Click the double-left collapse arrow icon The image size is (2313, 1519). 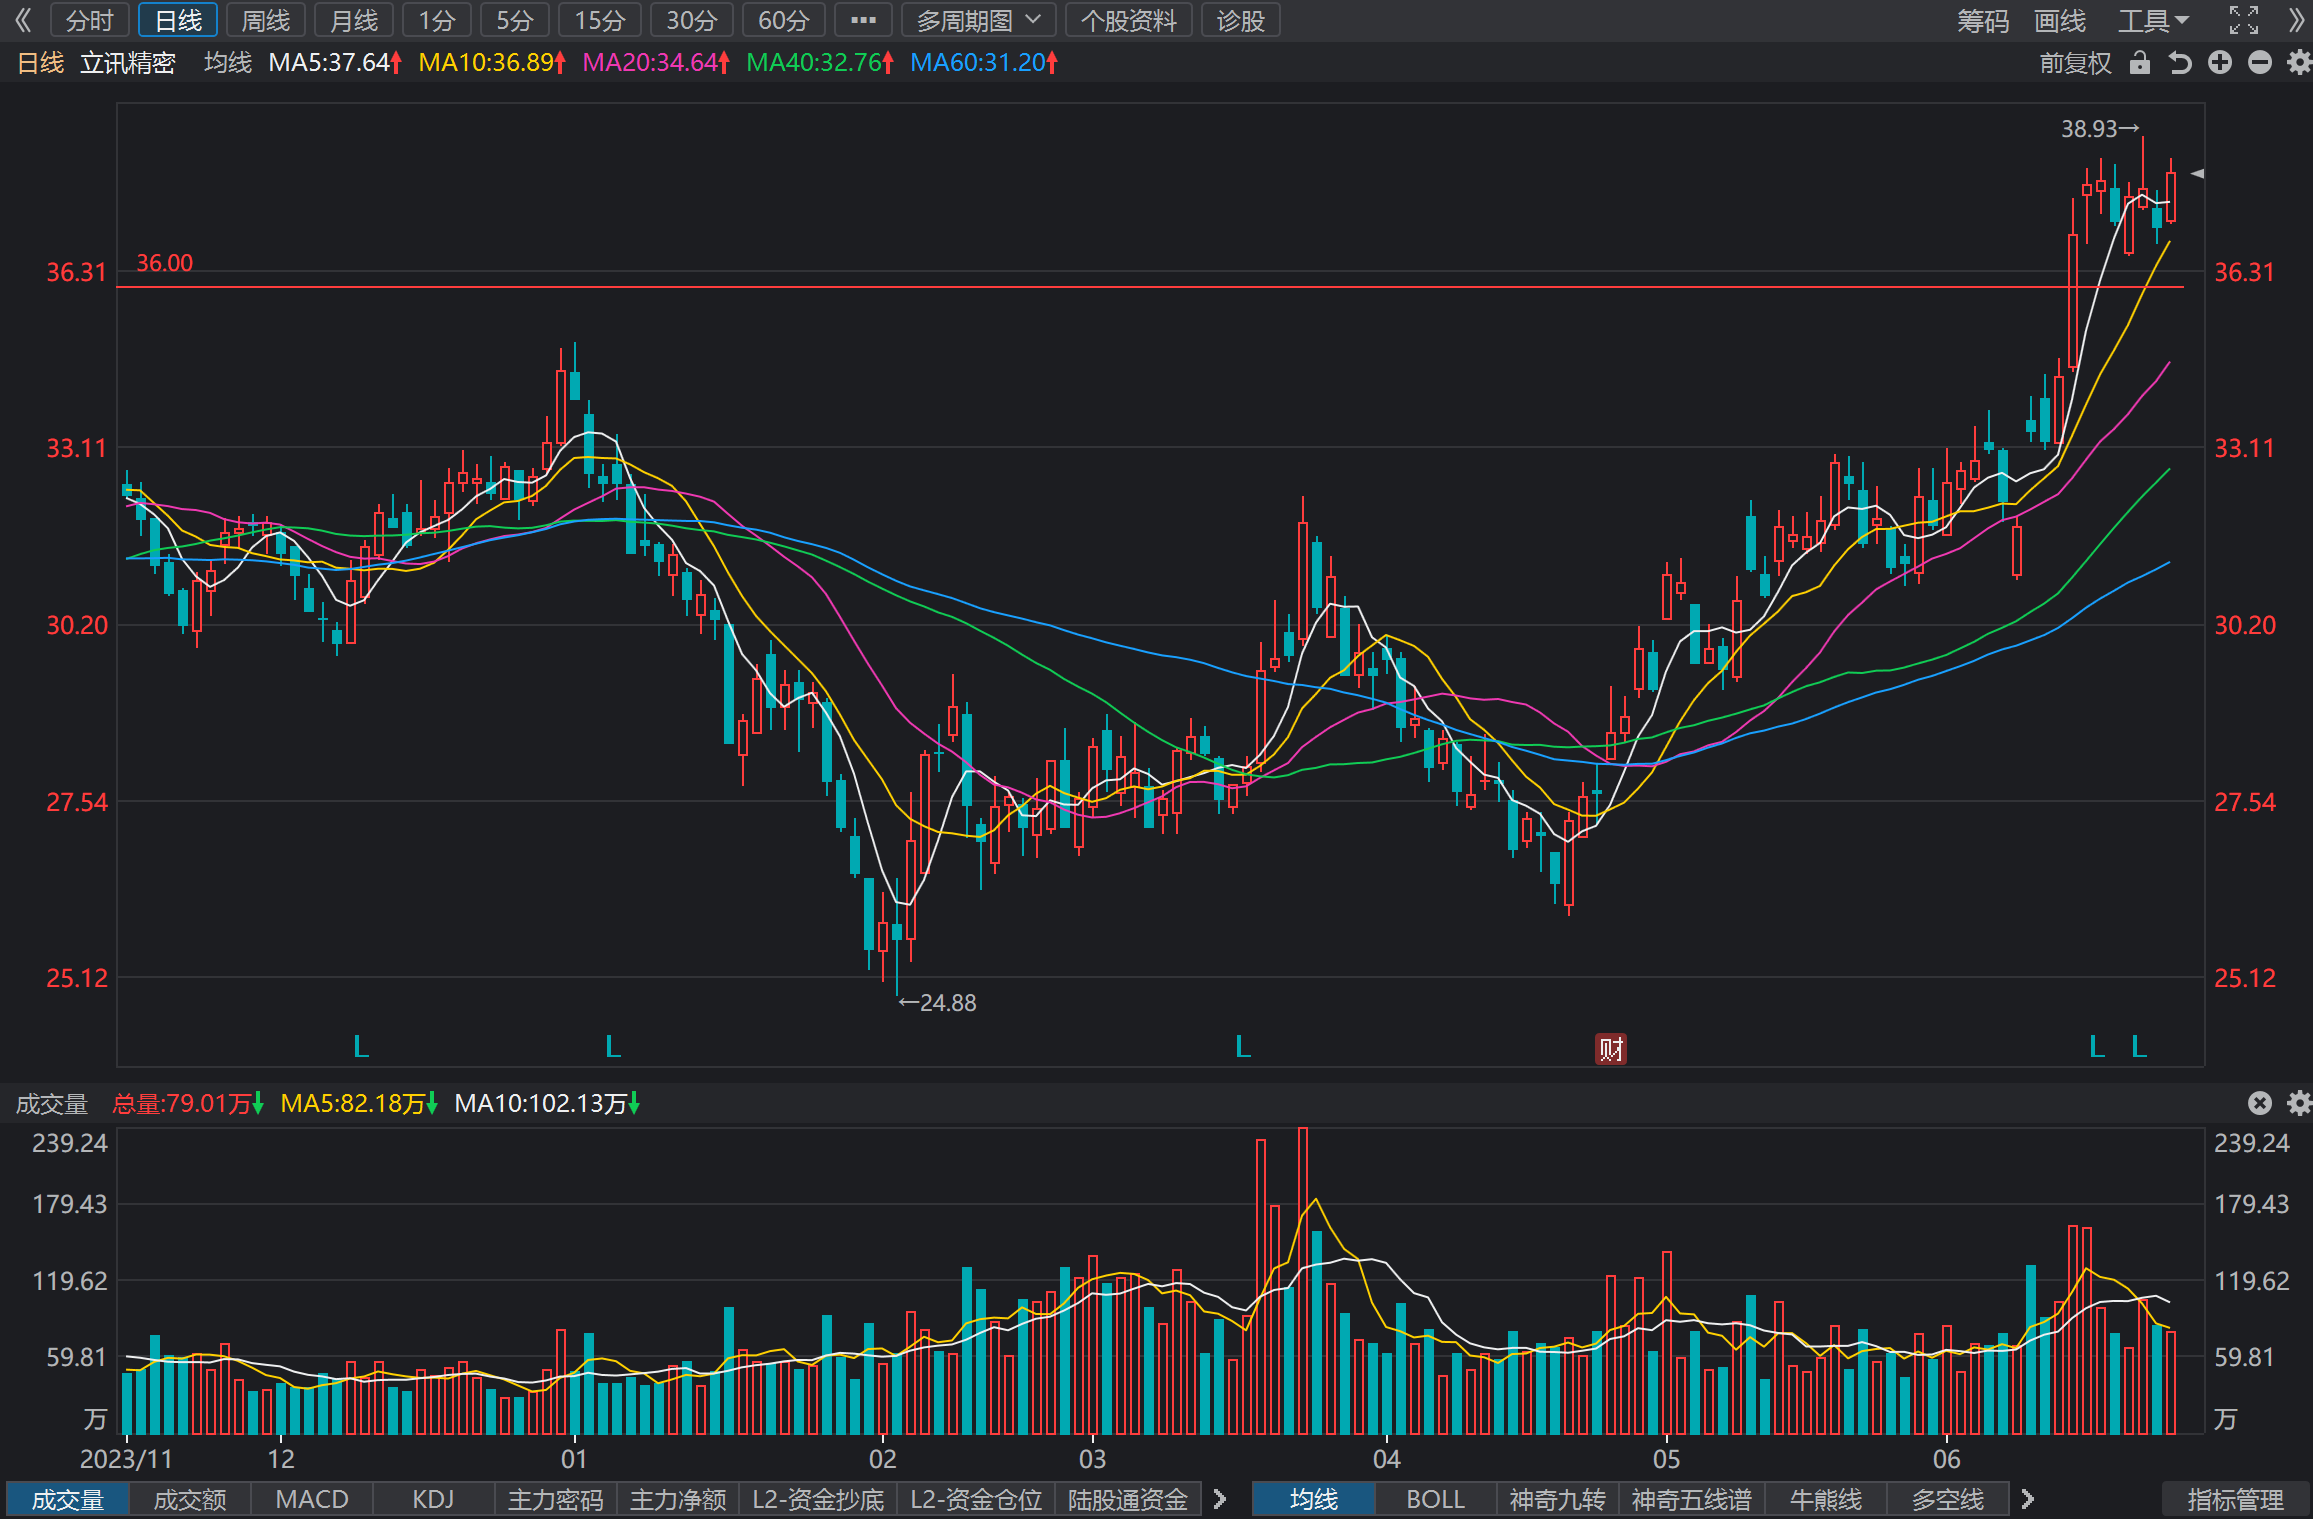point(22,20)
